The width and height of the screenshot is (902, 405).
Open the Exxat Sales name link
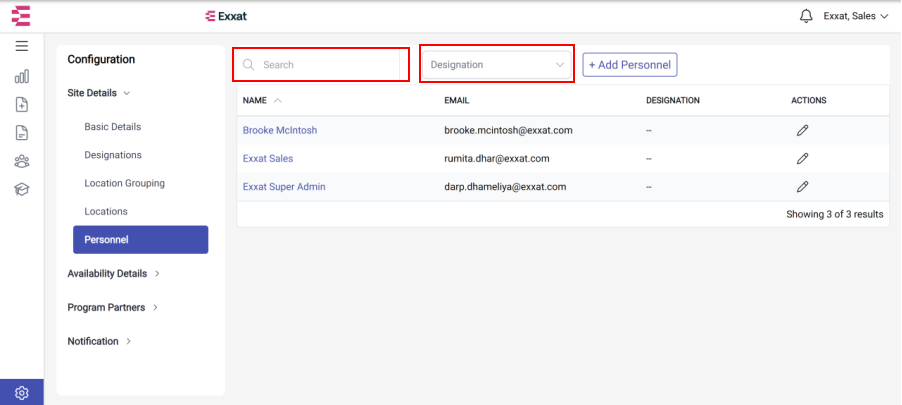[x=267, y=158]
